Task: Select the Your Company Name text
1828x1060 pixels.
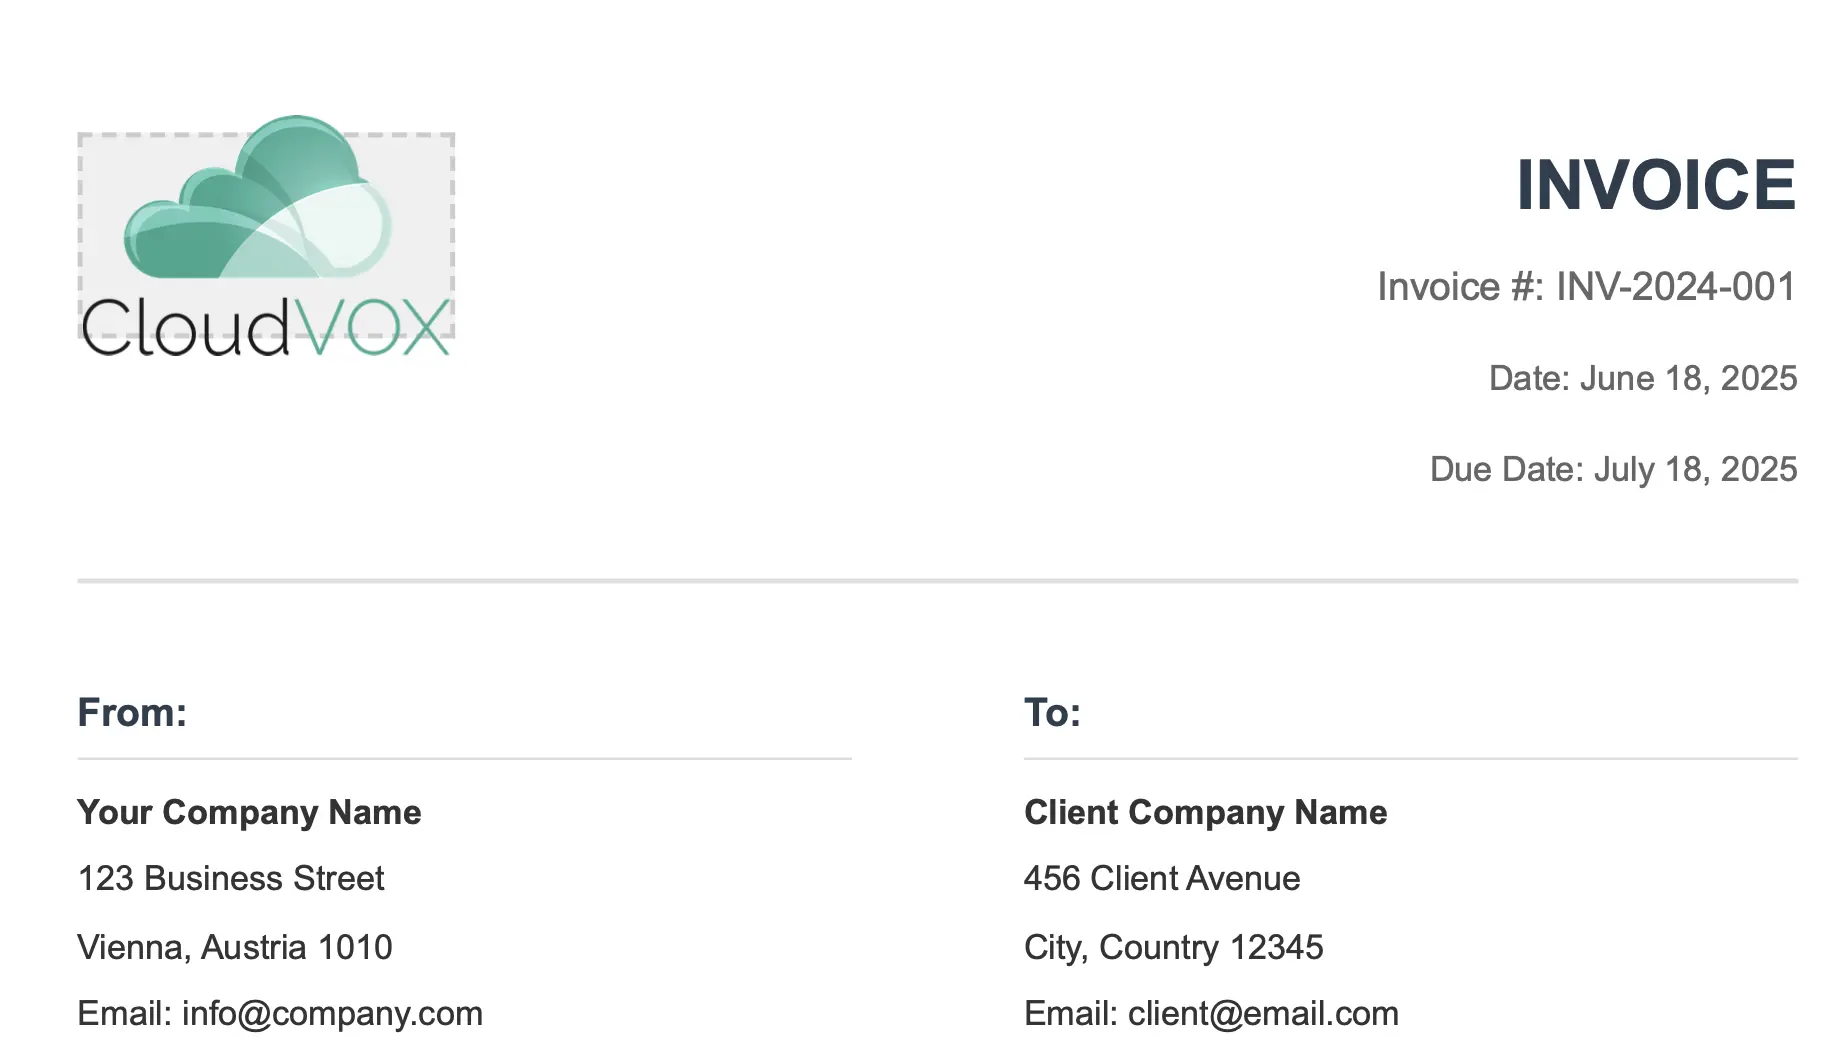Action: tap(249, 812)
